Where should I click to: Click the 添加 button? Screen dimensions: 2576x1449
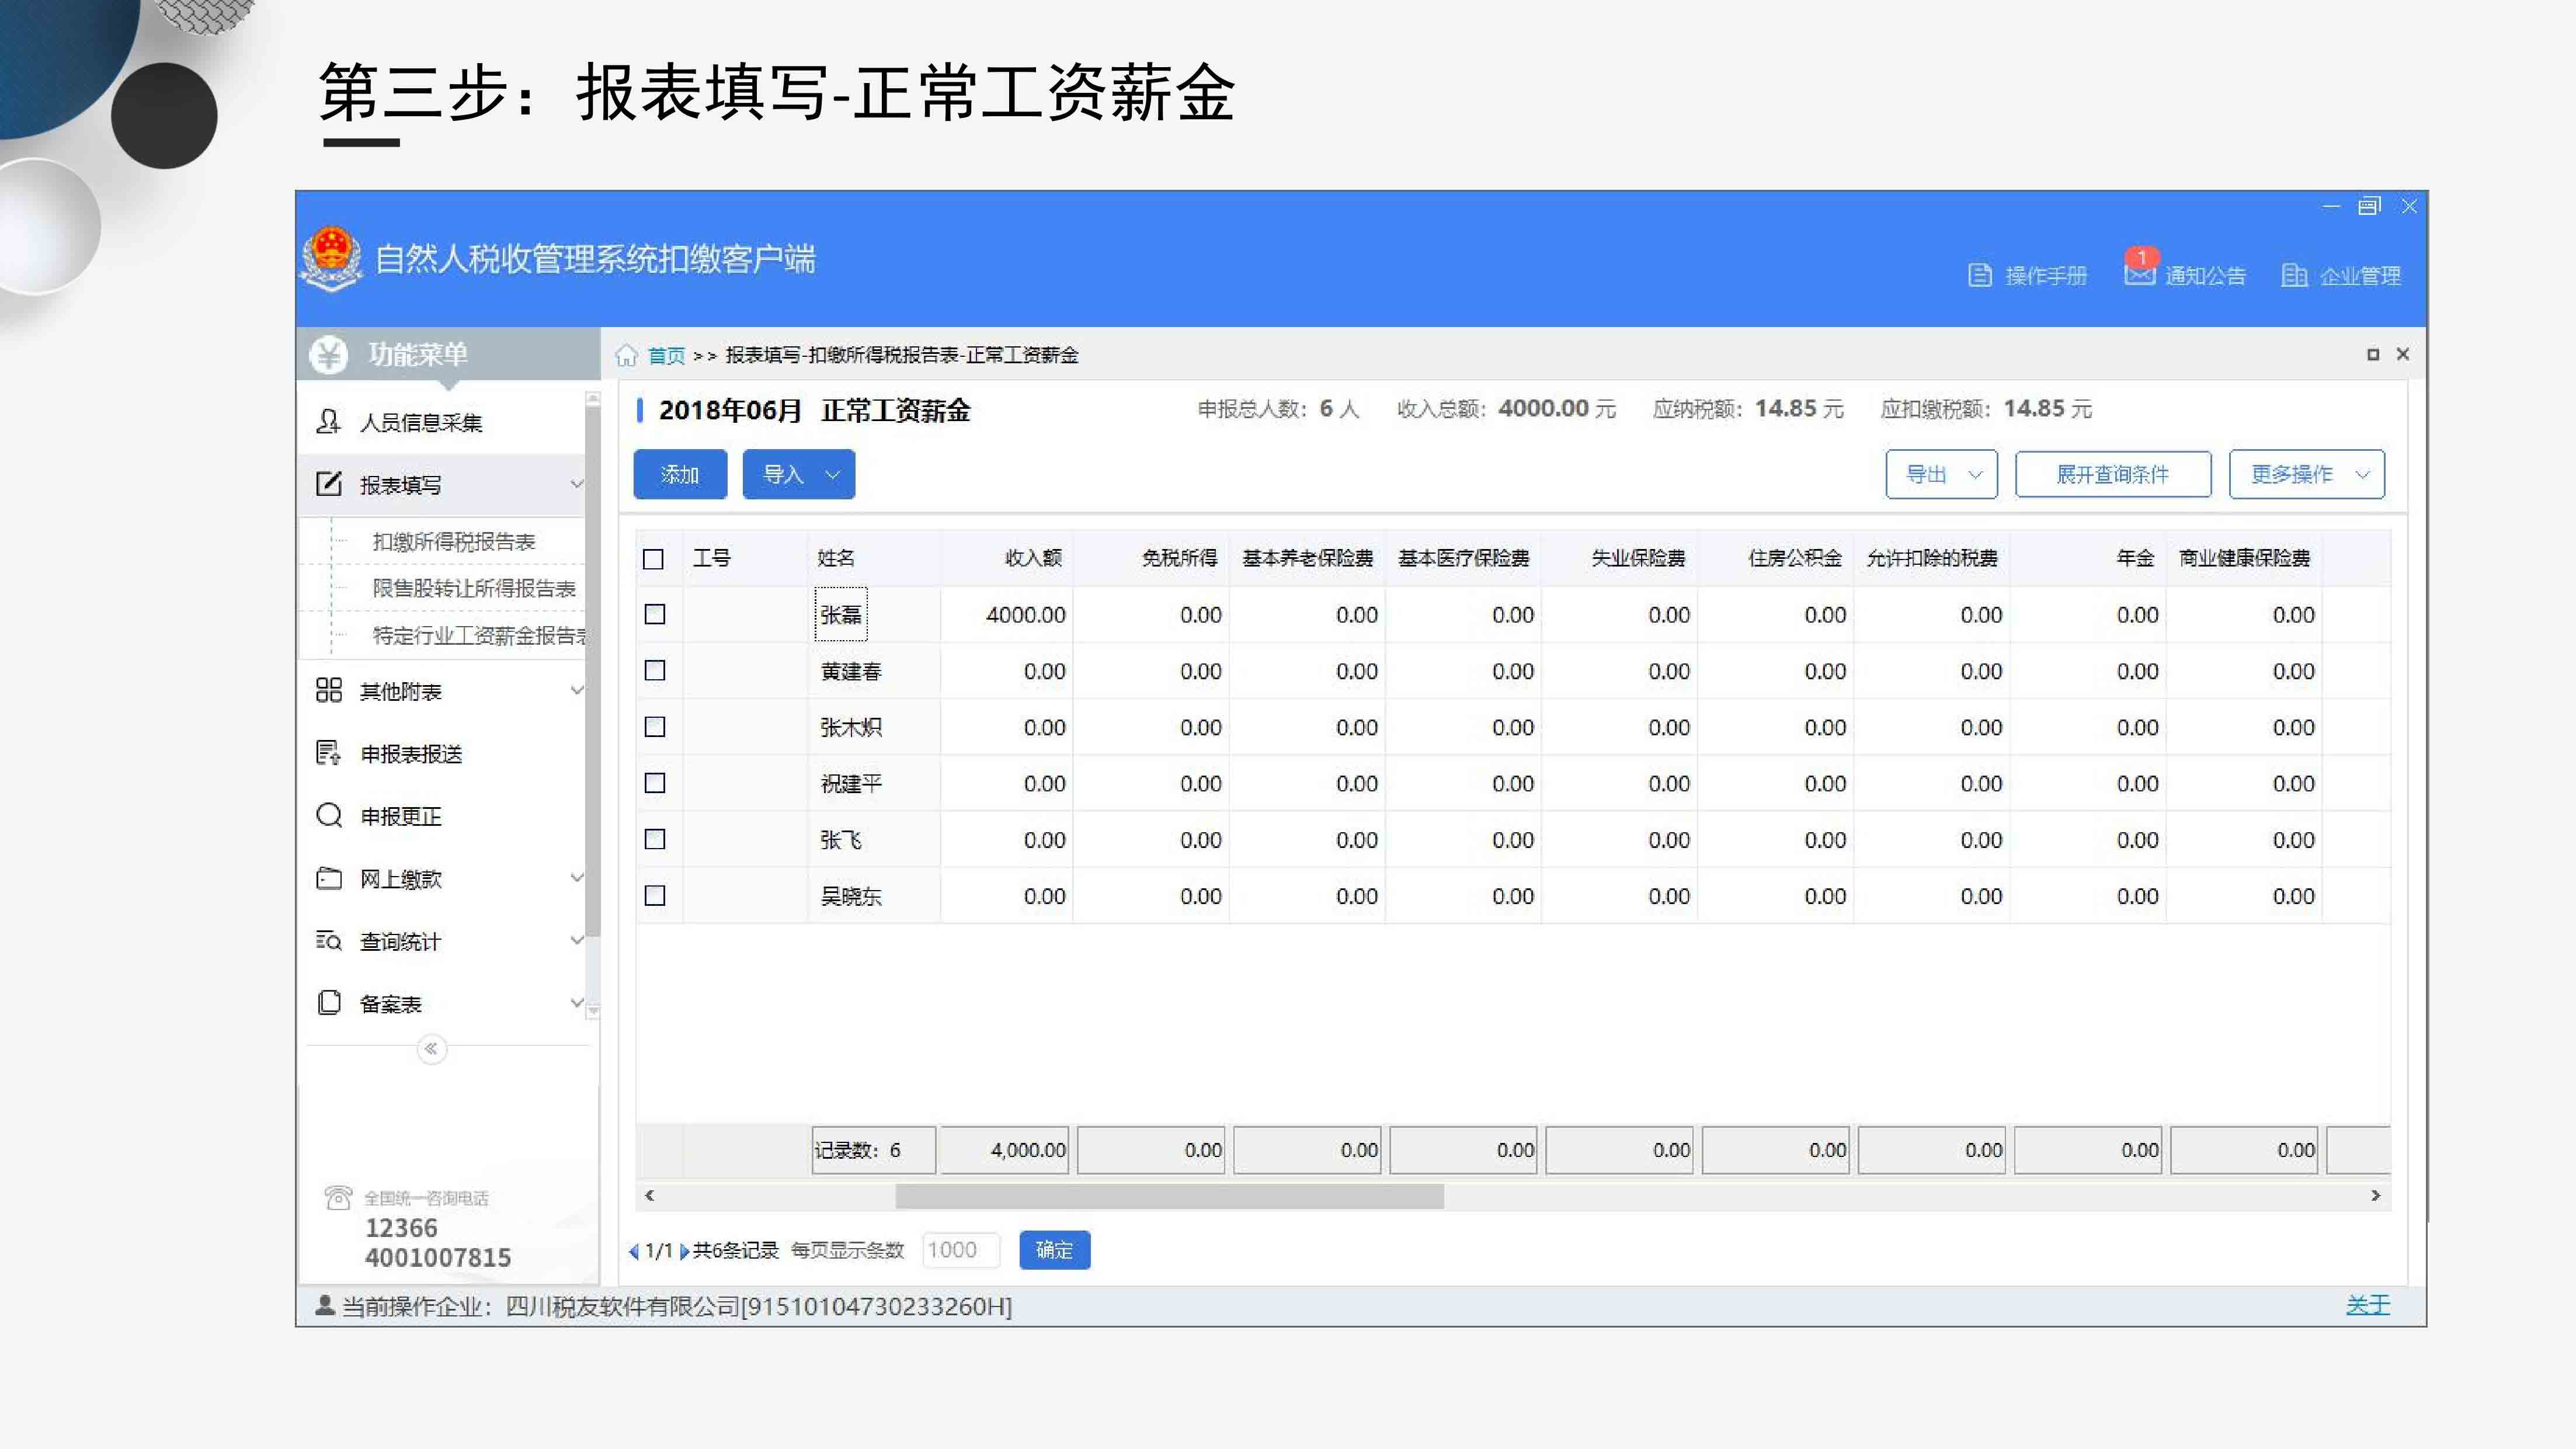680,474
